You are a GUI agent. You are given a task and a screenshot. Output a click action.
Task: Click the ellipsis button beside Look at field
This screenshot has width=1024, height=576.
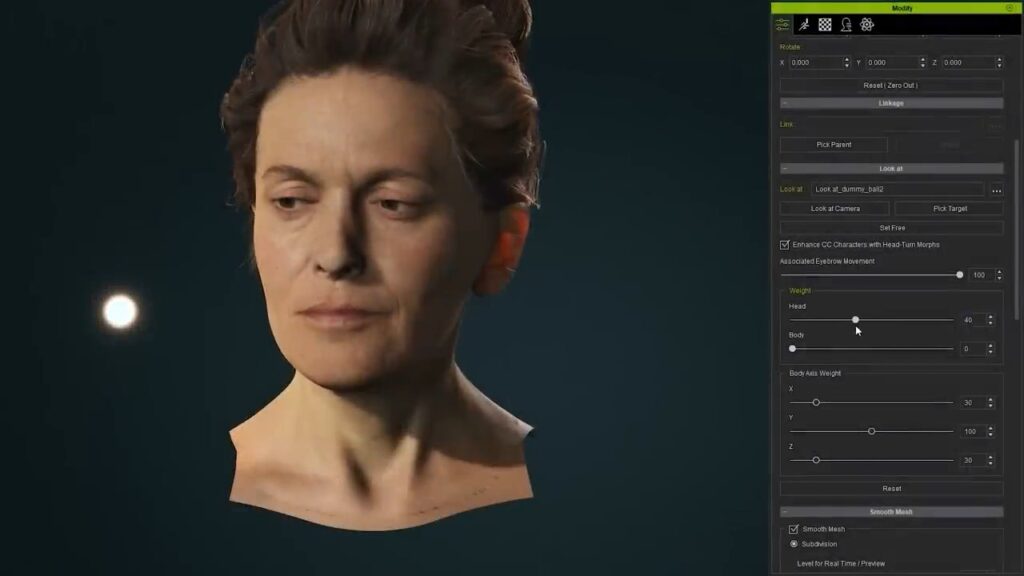(x=996, y=189)
